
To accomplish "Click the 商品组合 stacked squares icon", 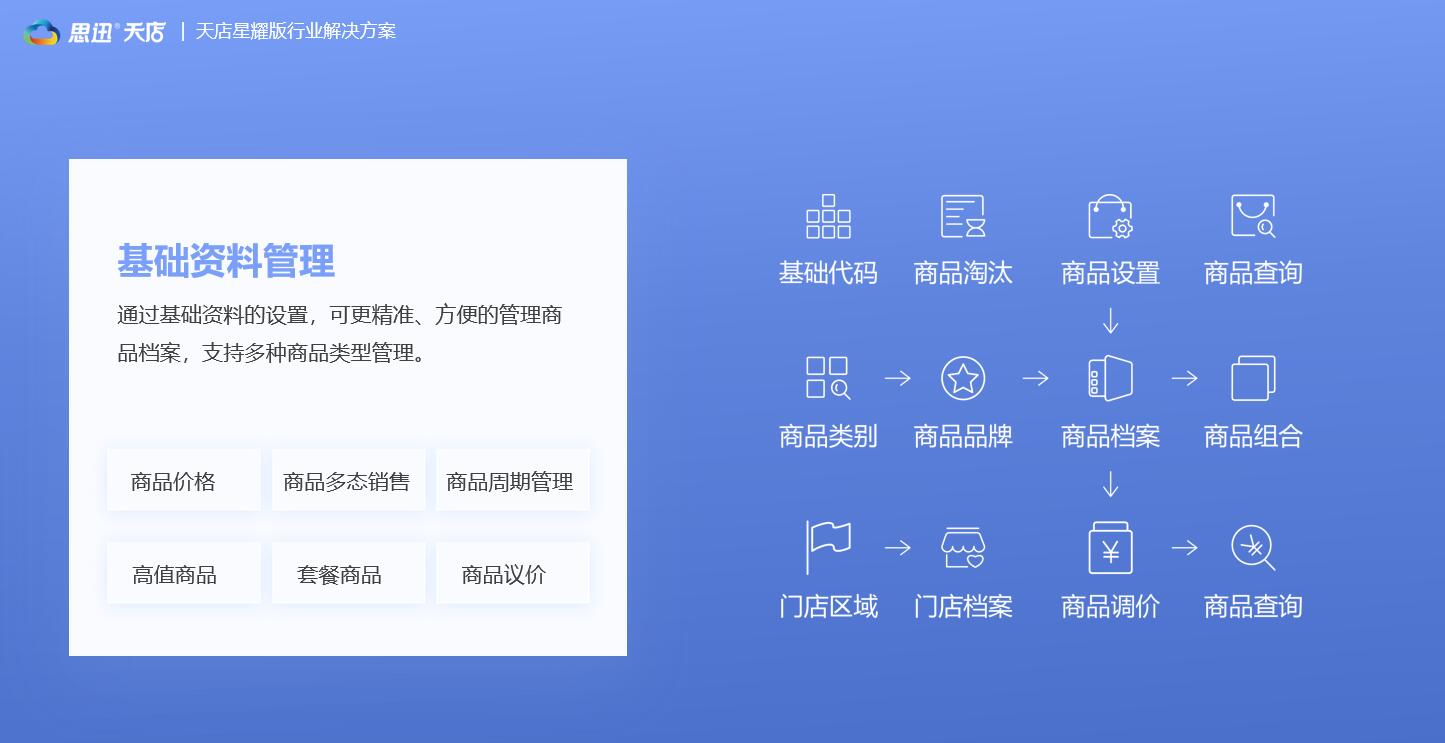I will (x=1253, y=378).
